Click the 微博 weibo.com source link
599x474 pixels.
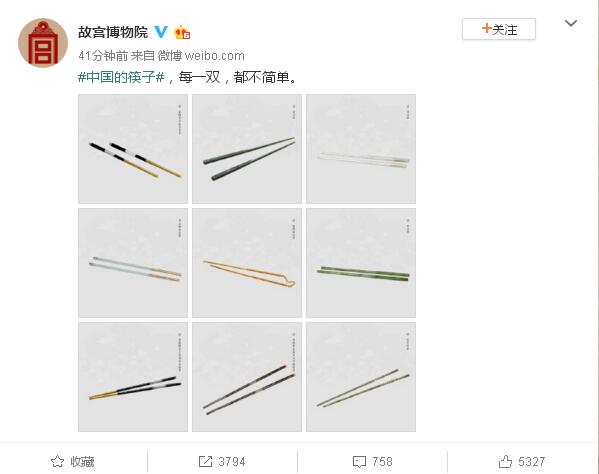pyautogui.click(x=201, y=56)
